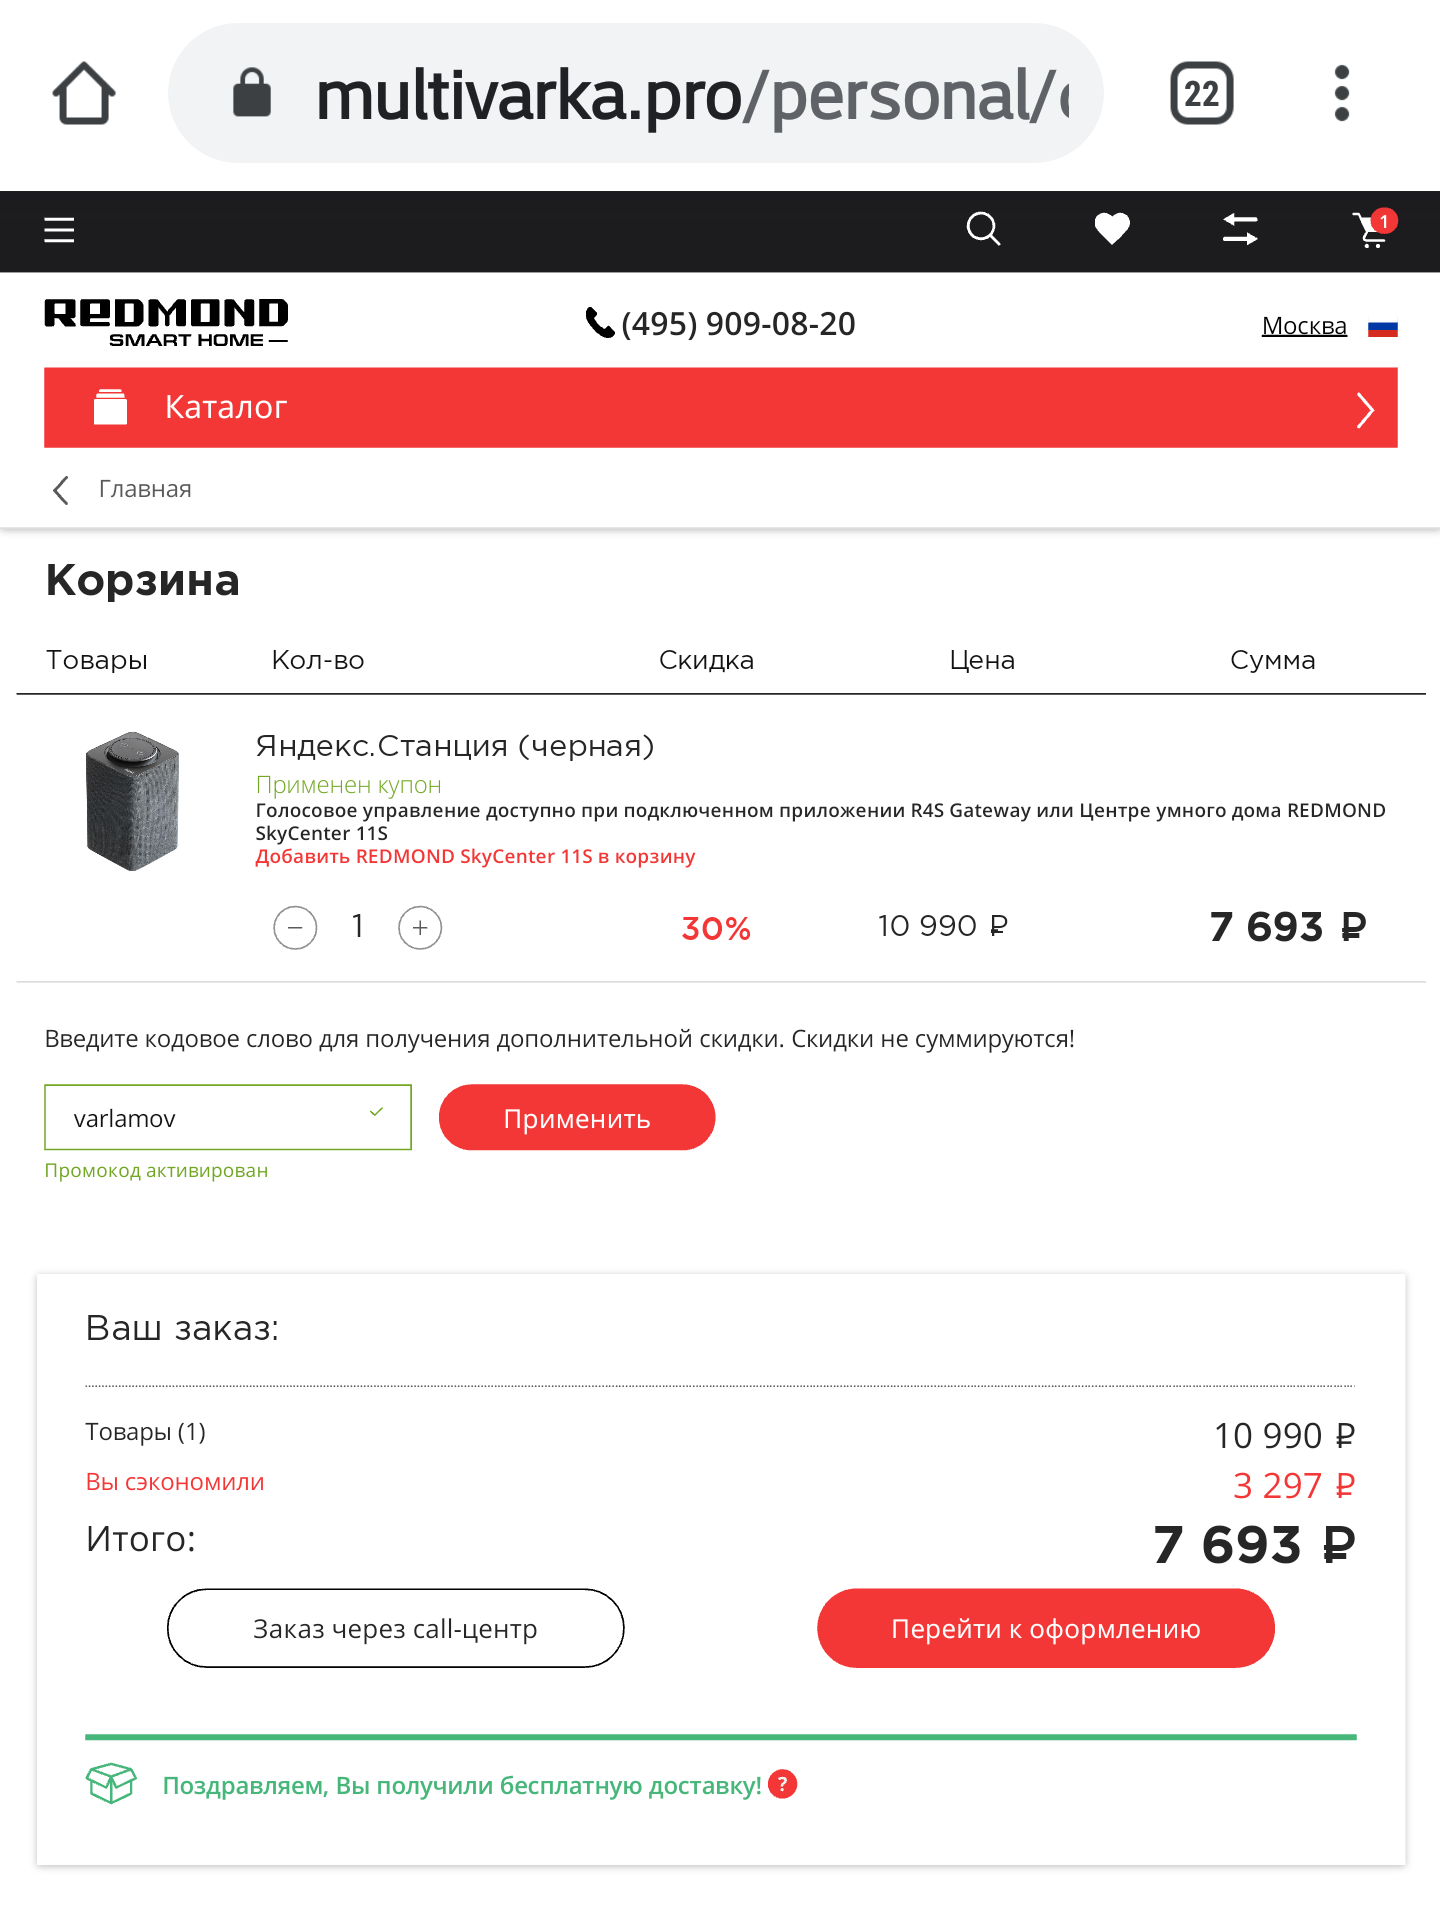Add REDMOND SkyCenter 11S to cart link
The width and height of the screenshot is (1440, 1908).
tap(475, 857)
